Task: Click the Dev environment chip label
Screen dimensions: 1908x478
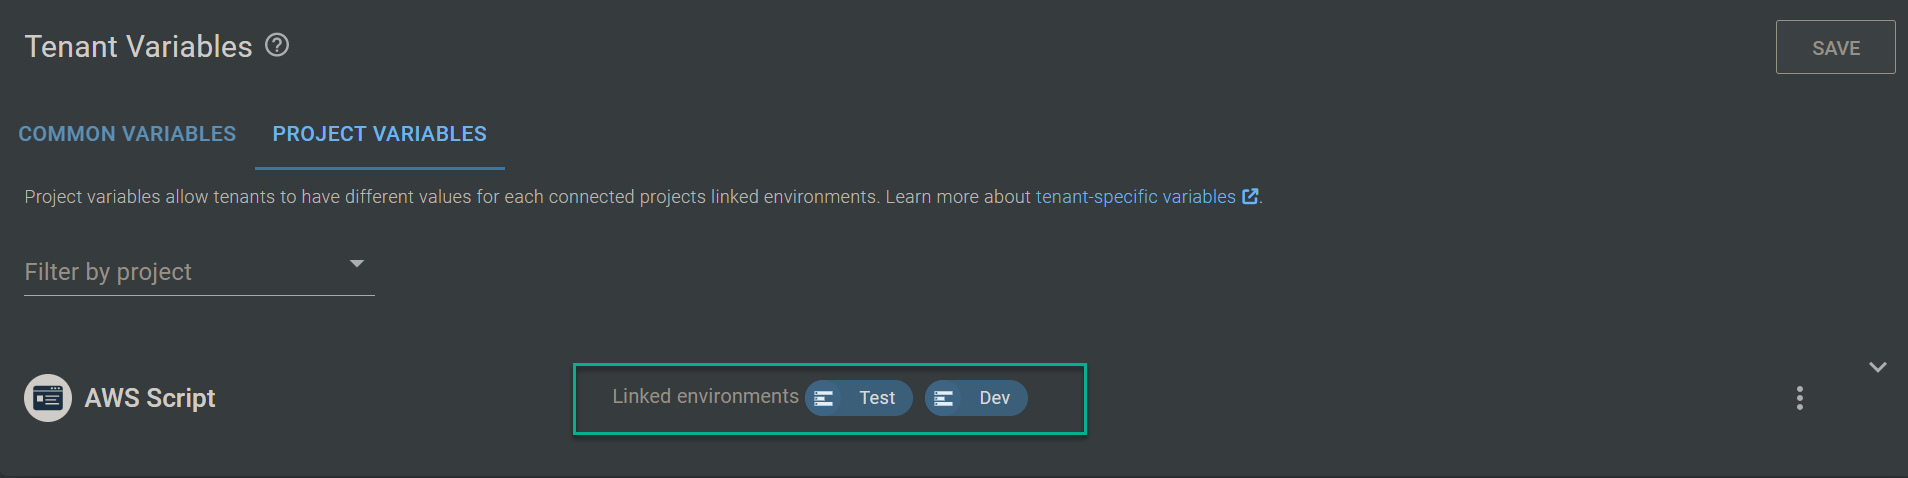Action: pos(994,398)
